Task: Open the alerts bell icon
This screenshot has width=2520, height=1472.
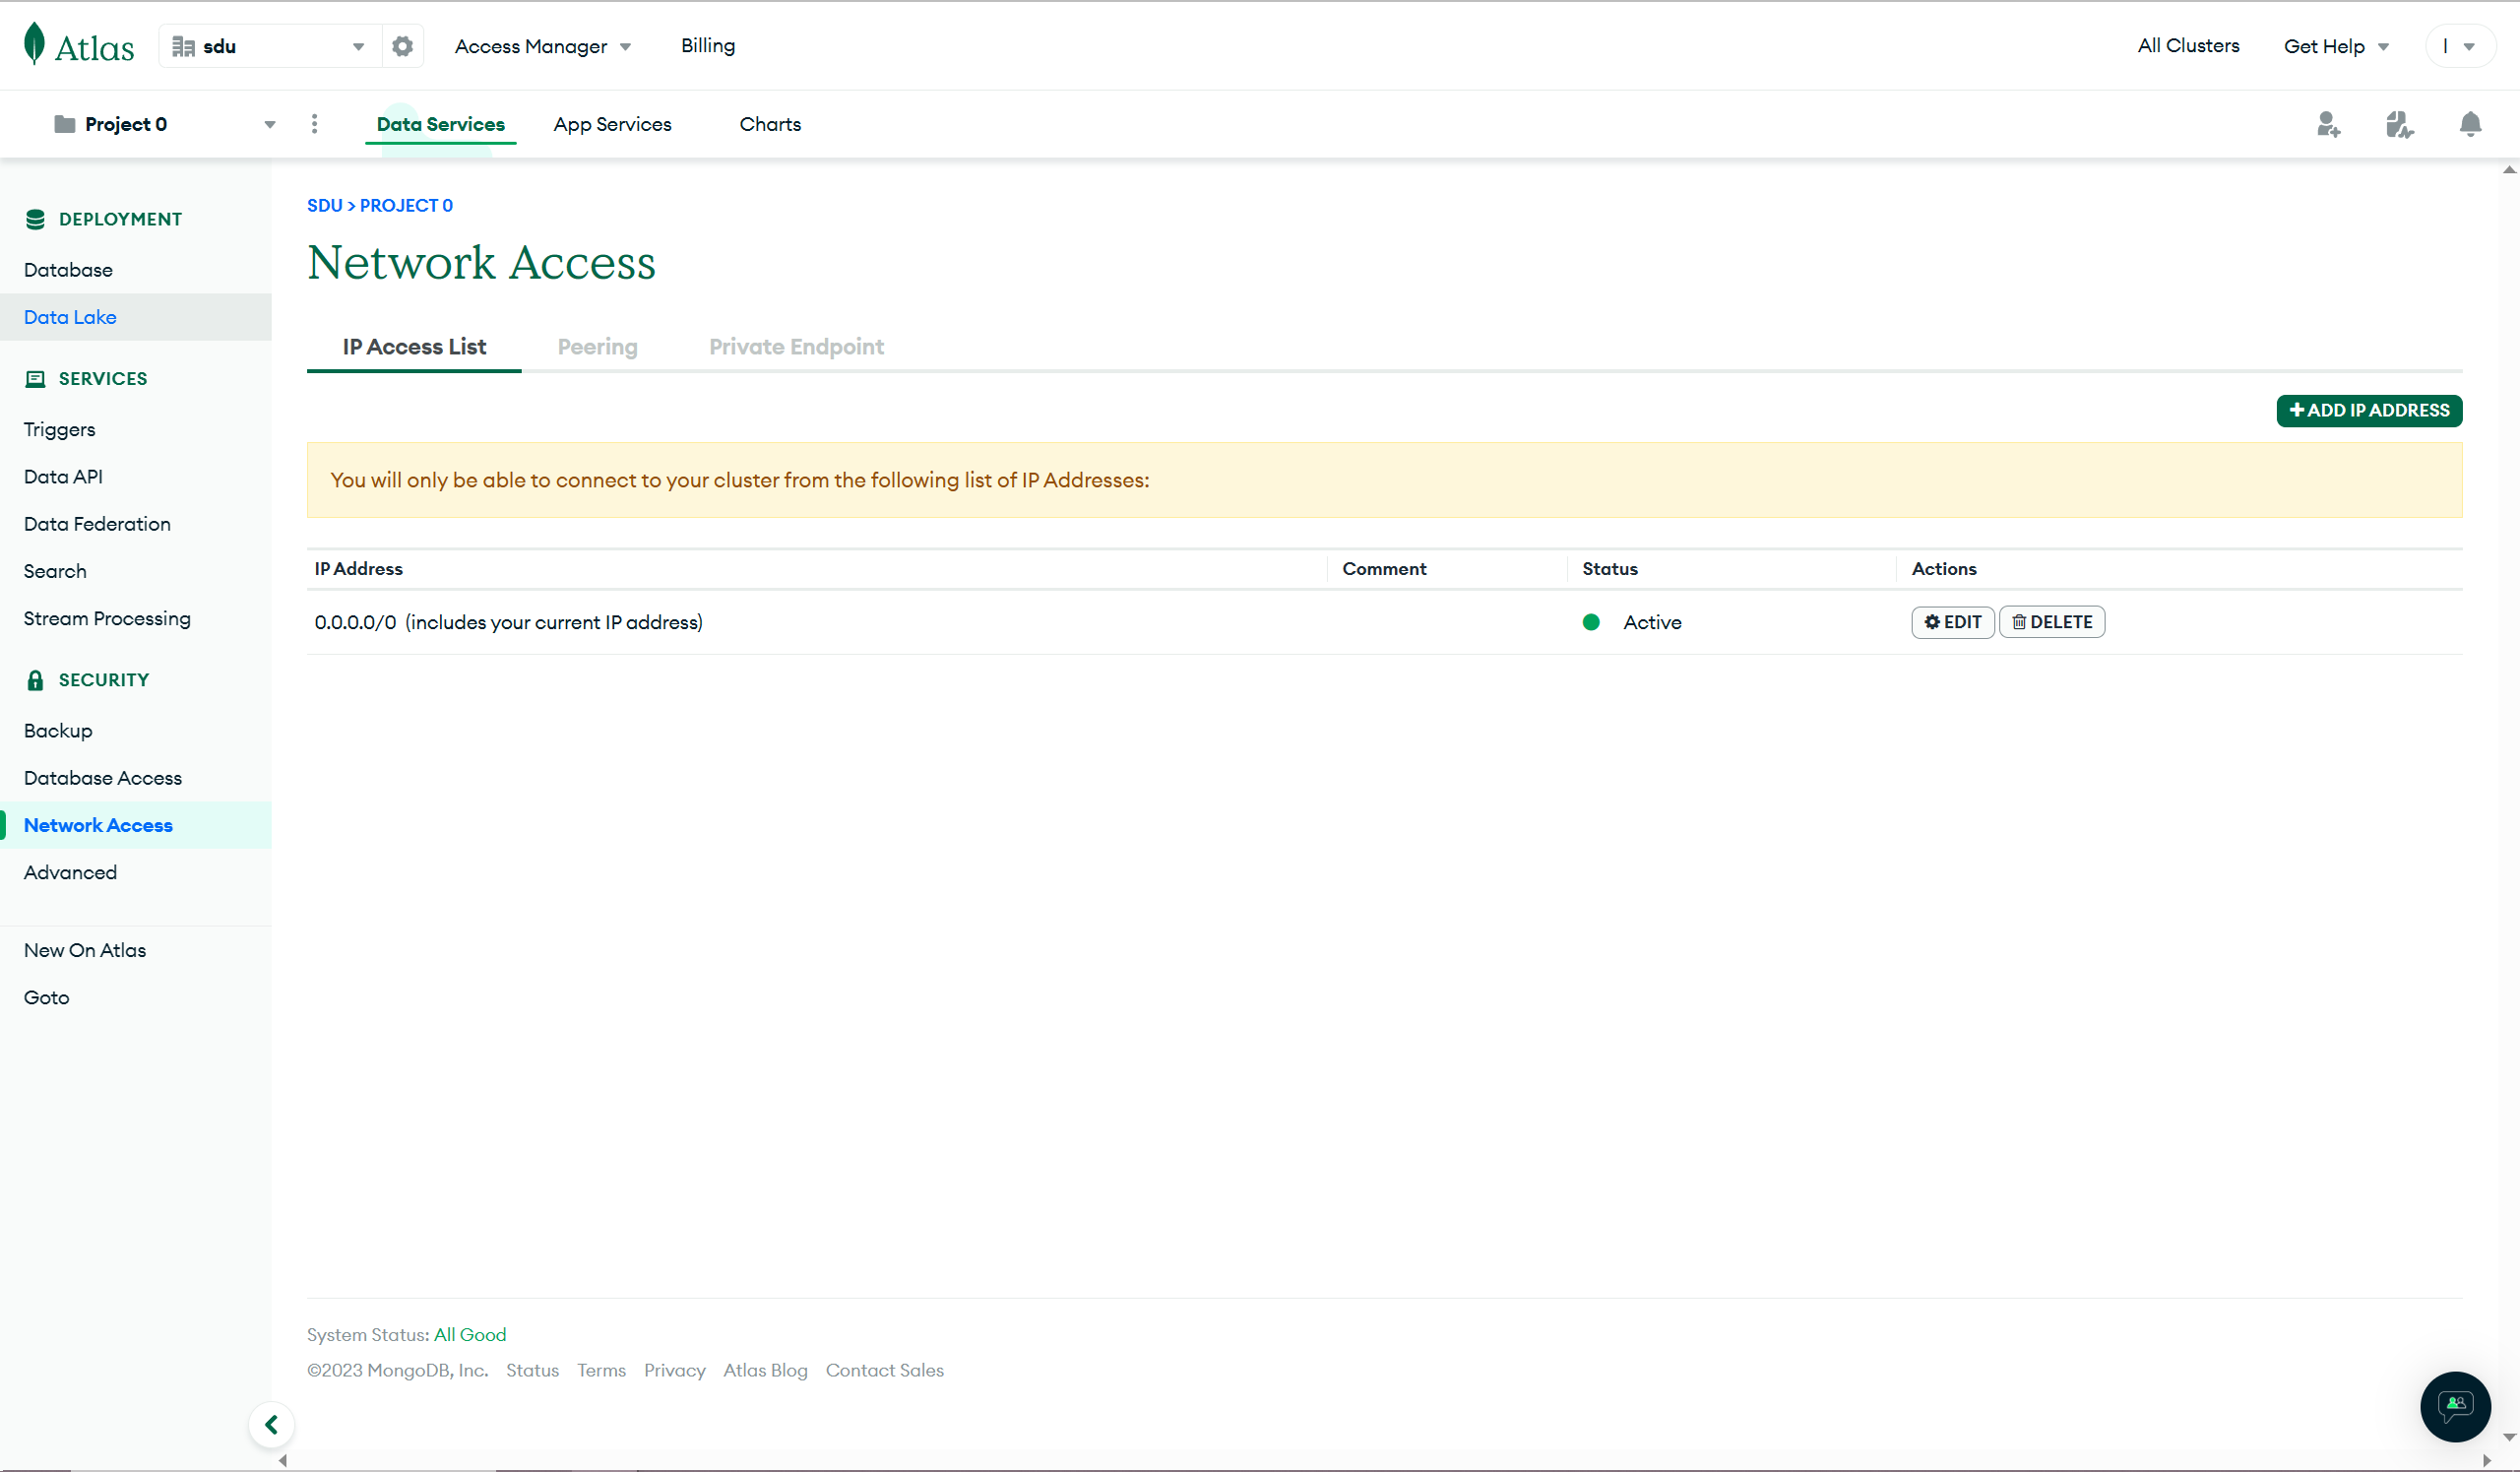Action: tap(2470, 124)
